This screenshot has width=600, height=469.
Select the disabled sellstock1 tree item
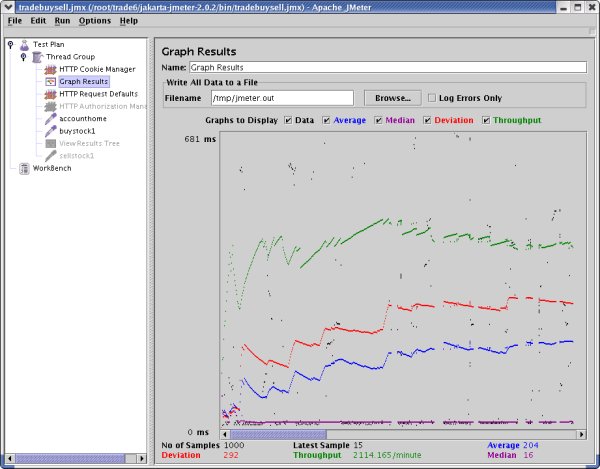tap(76, 156)
